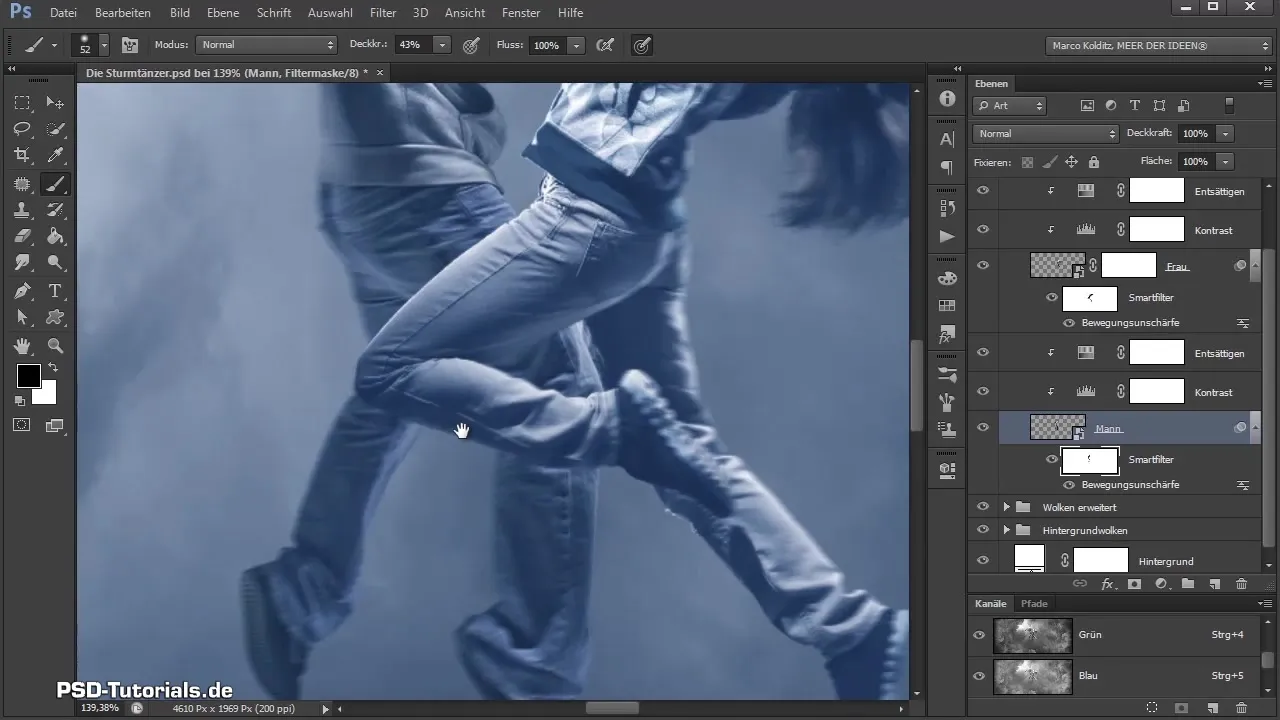Hide the Wolken erweitert group
The width and height of the screenshot is (1280, 720).
(x=982, y=507)
